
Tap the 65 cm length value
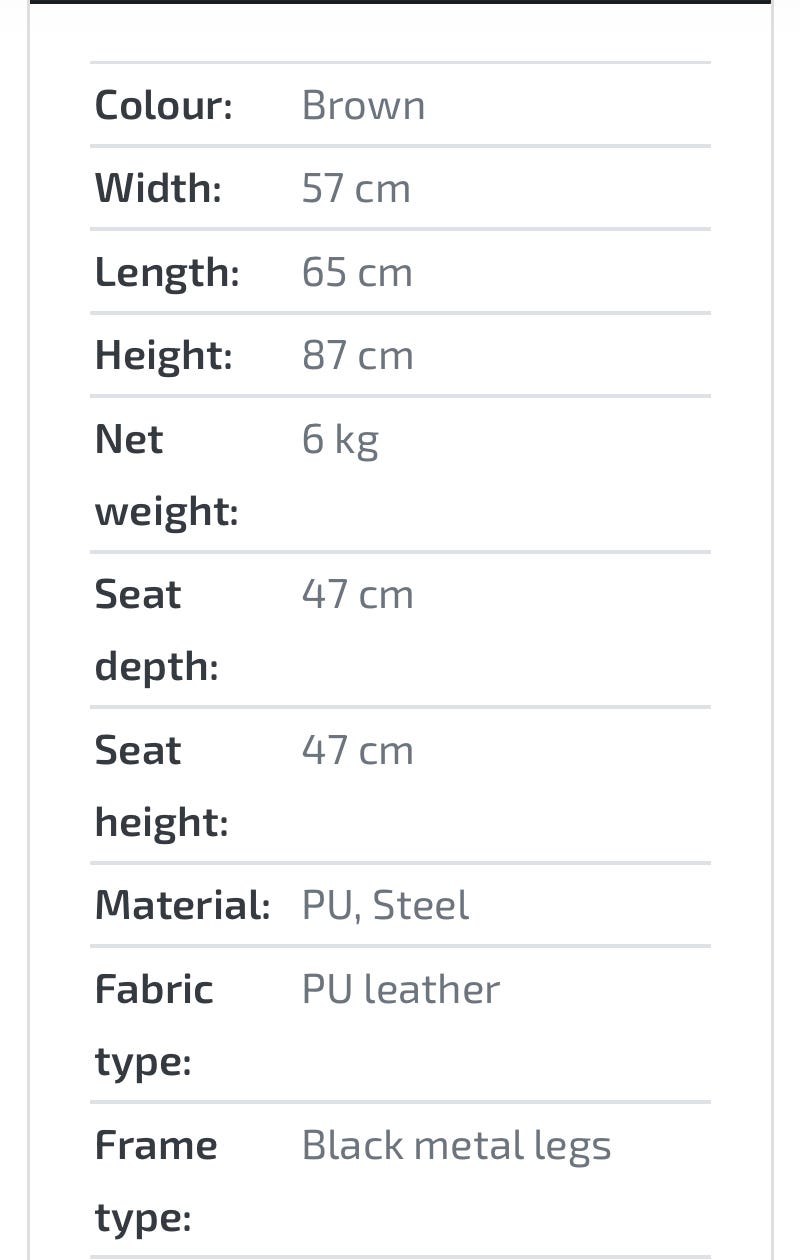357,272
